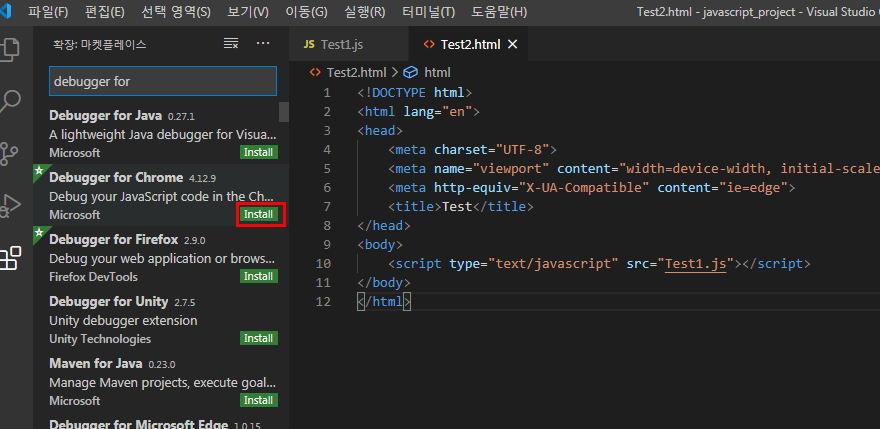This screenshot has height=429, width=880.
Task: Open the 도움말(H) menu
Action: (x=499, y=12)
